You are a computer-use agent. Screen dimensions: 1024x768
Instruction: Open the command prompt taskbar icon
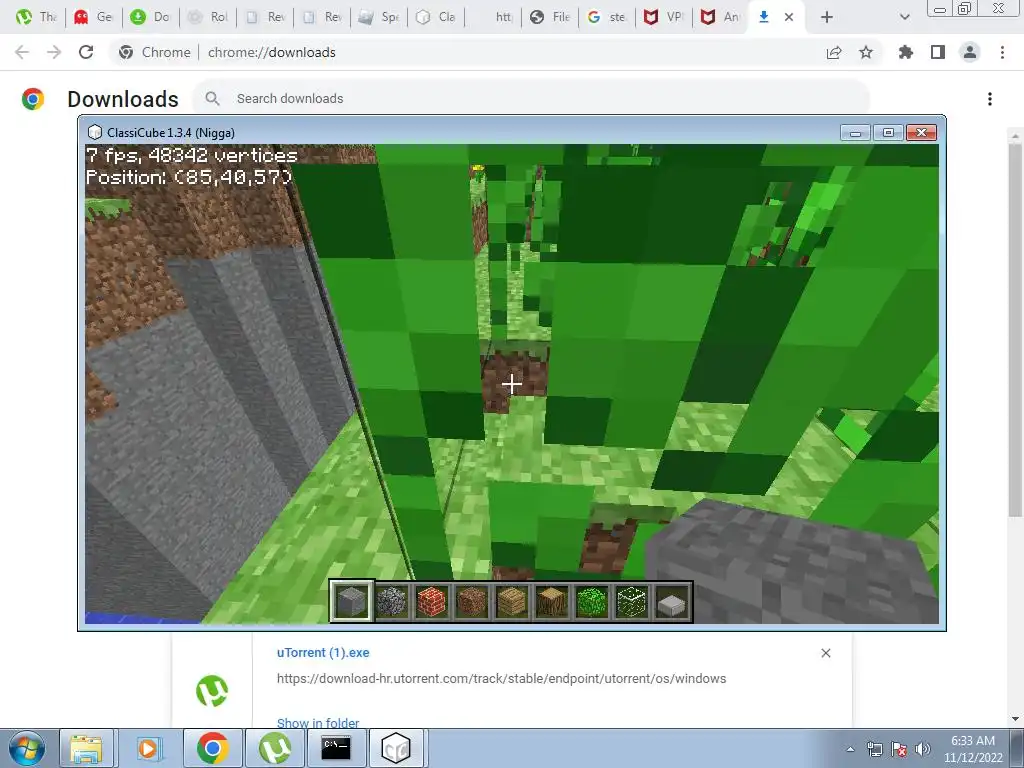(x=336, y=748)
